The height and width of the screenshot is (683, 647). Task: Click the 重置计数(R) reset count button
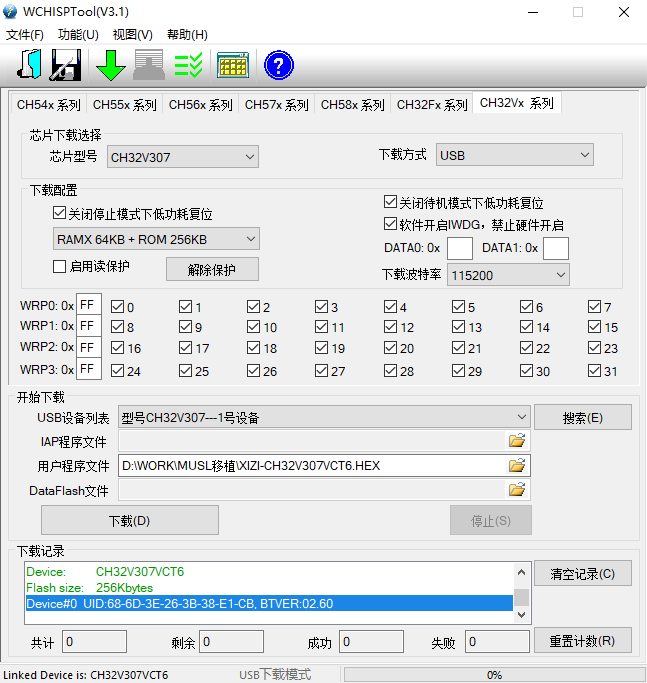(583, 640)
